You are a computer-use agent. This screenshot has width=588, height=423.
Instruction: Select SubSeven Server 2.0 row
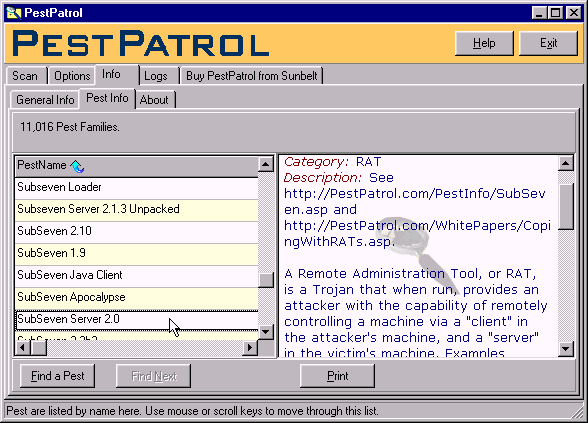coord(136,320)
